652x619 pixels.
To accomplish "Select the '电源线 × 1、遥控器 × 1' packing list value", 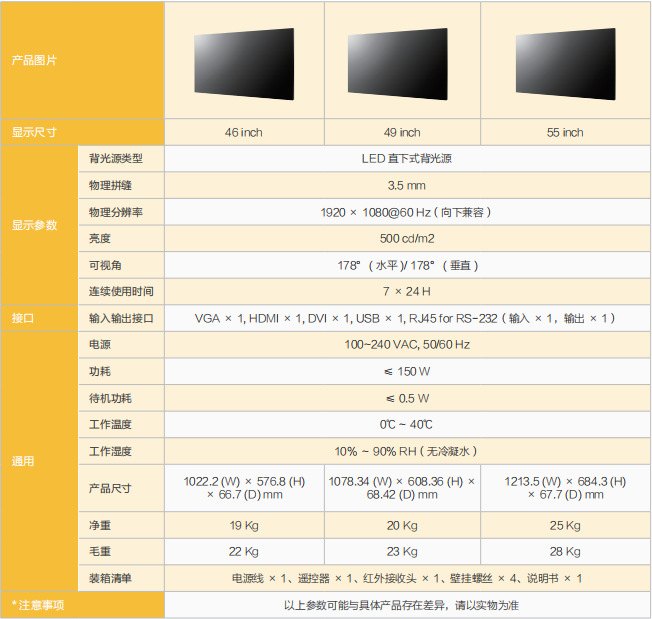I will (x=408, y=578).
